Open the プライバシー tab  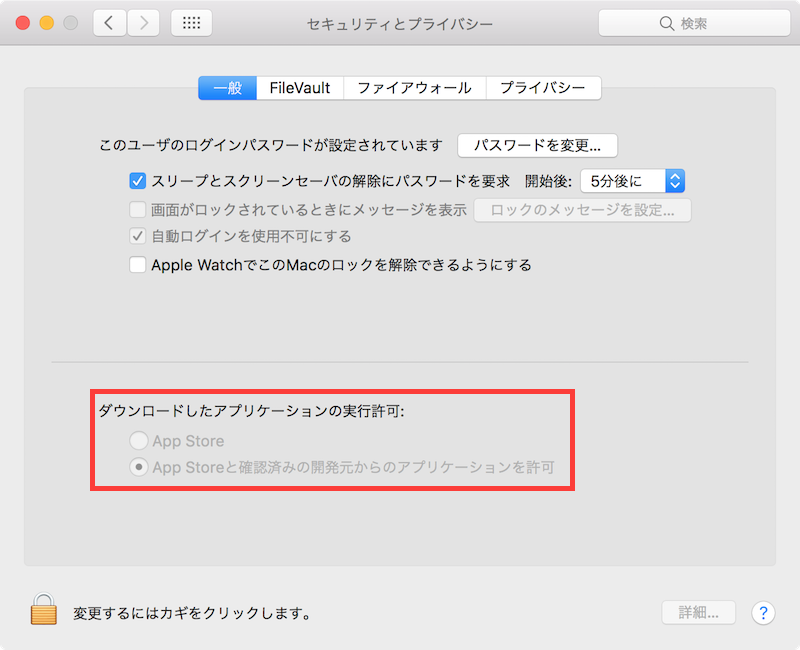543,88
